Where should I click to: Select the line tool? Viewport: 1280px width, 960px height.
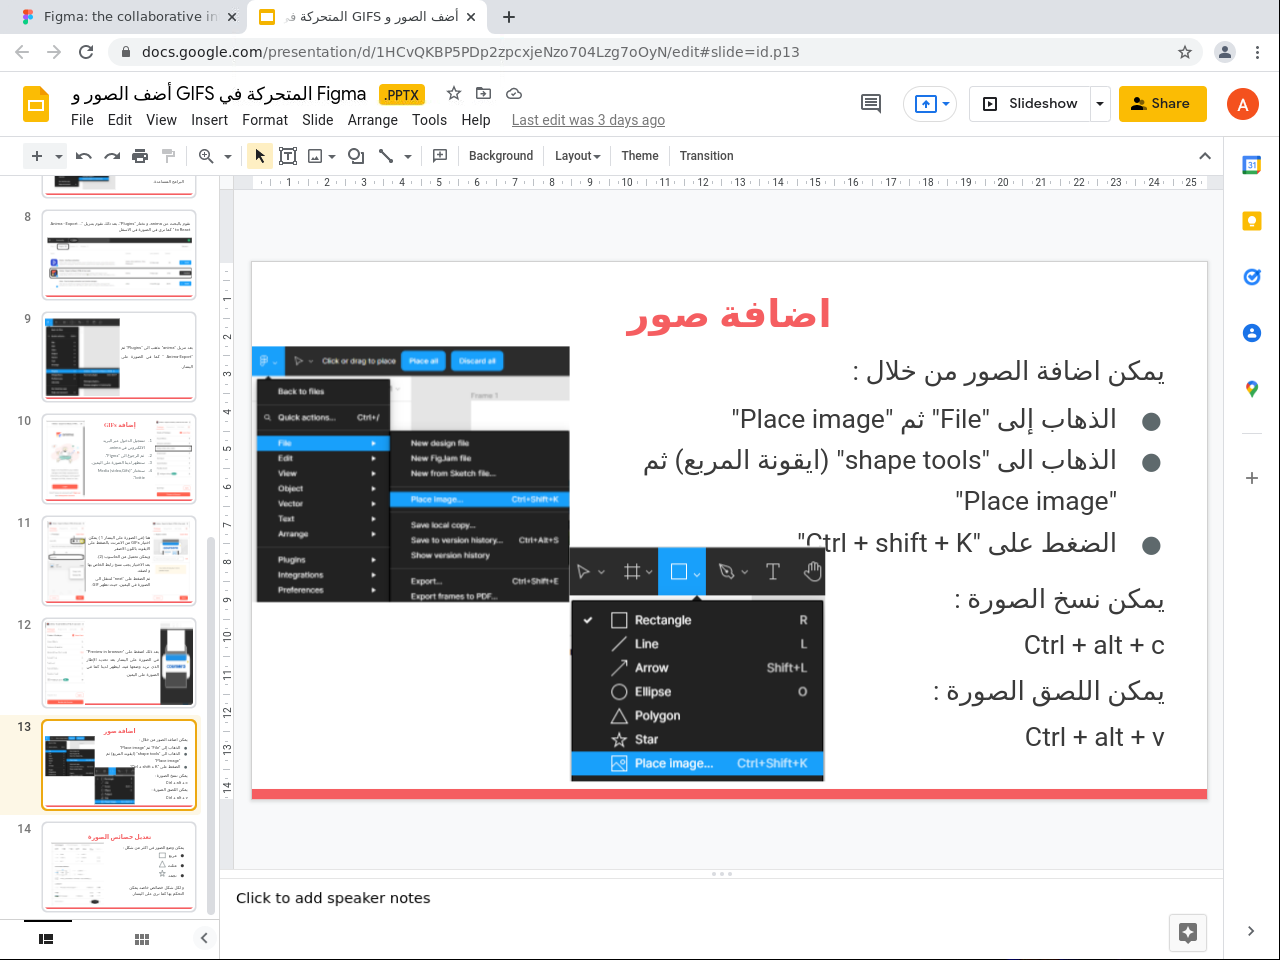pos(386,156)
